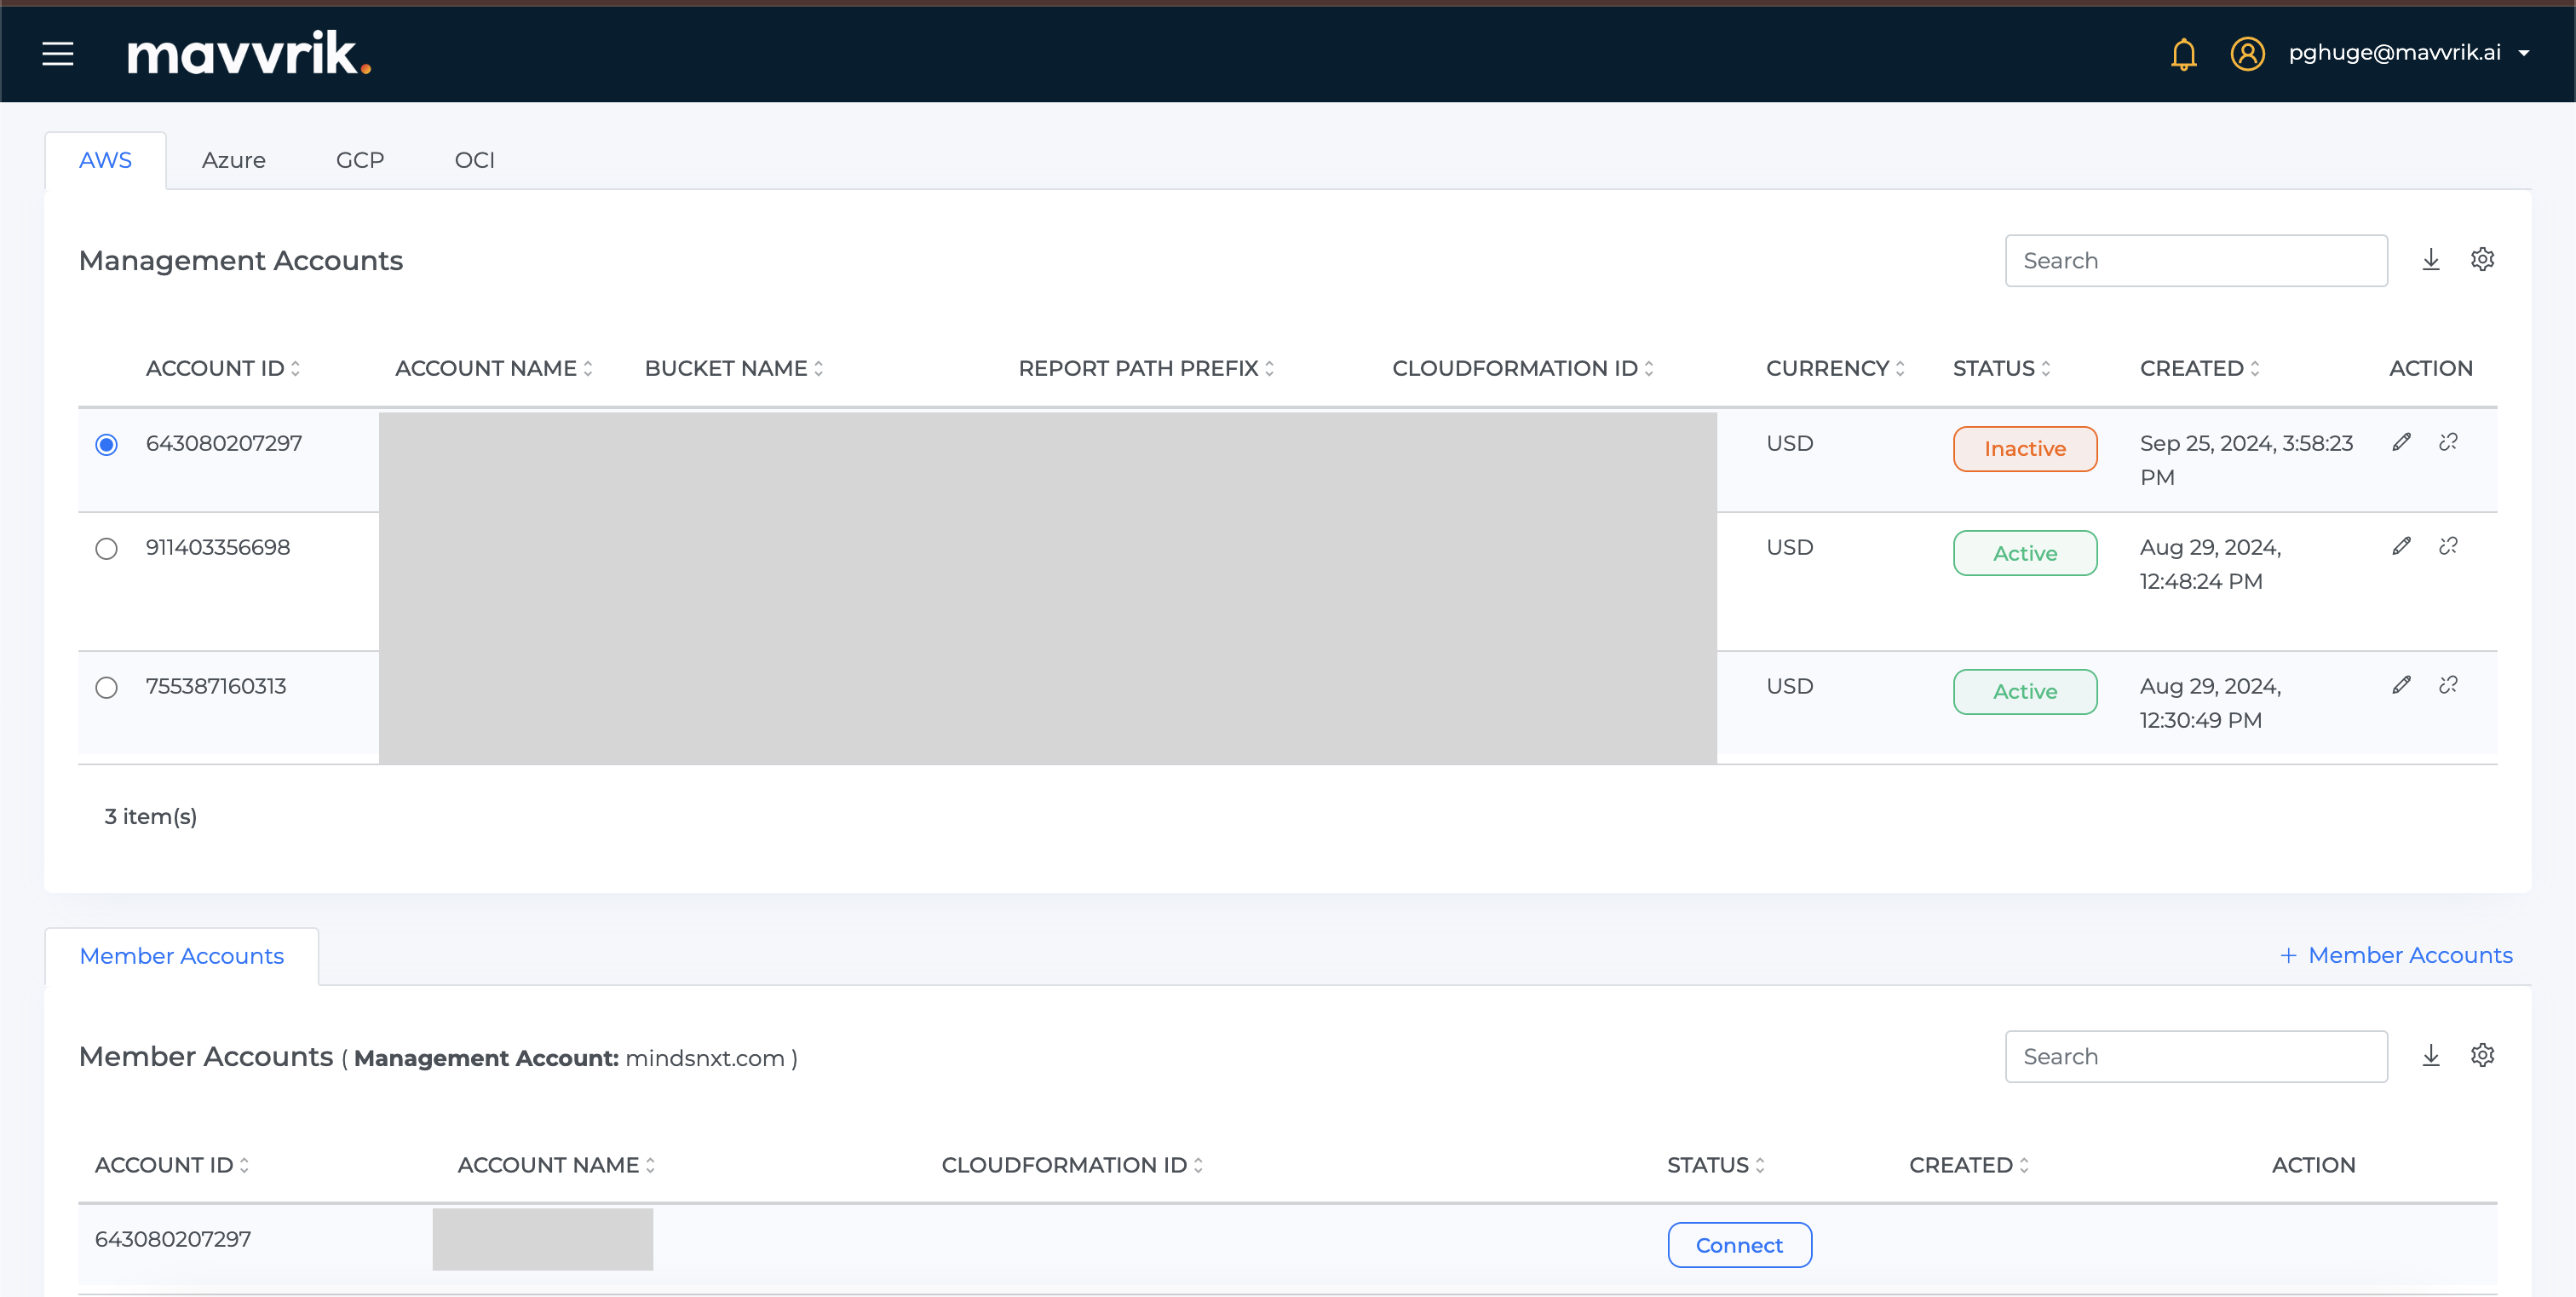This screenshot has height=1297, width=2576.
Task: Open Management Accounts table settings gear
Action: click(x=2482, y=260)
